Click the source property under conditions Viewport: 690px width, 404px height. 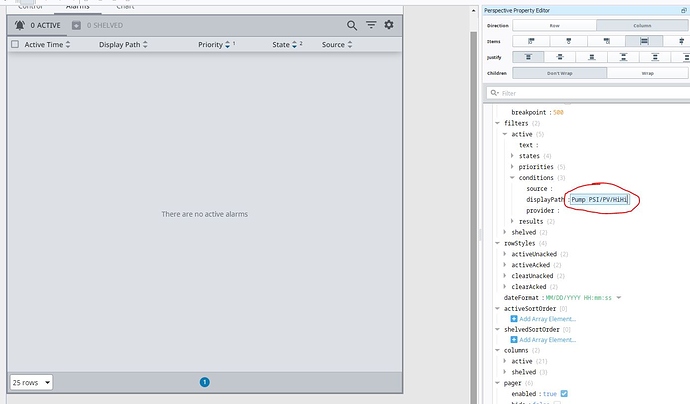539,189
